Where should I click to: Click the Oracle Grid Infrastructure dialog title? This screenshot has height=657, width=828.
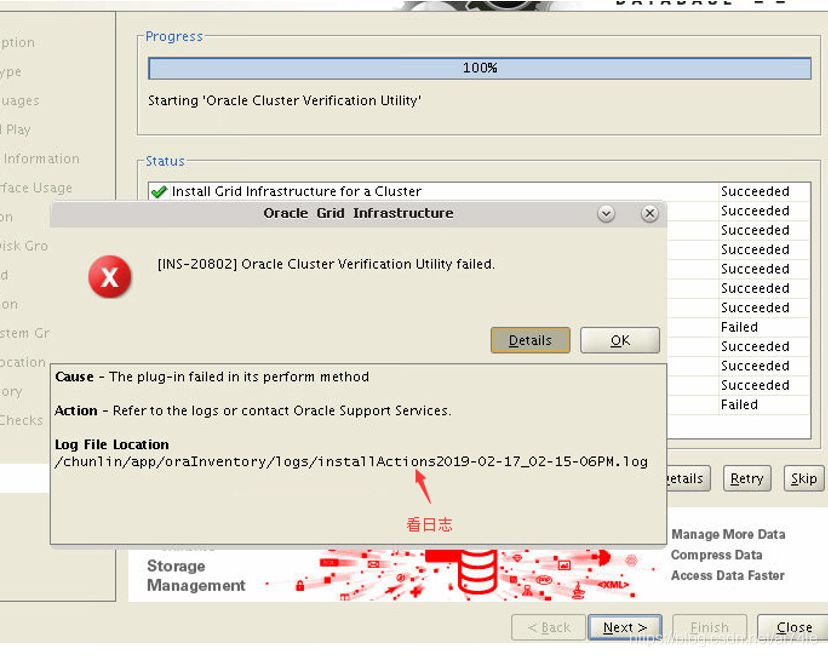(x=359, y=213)
